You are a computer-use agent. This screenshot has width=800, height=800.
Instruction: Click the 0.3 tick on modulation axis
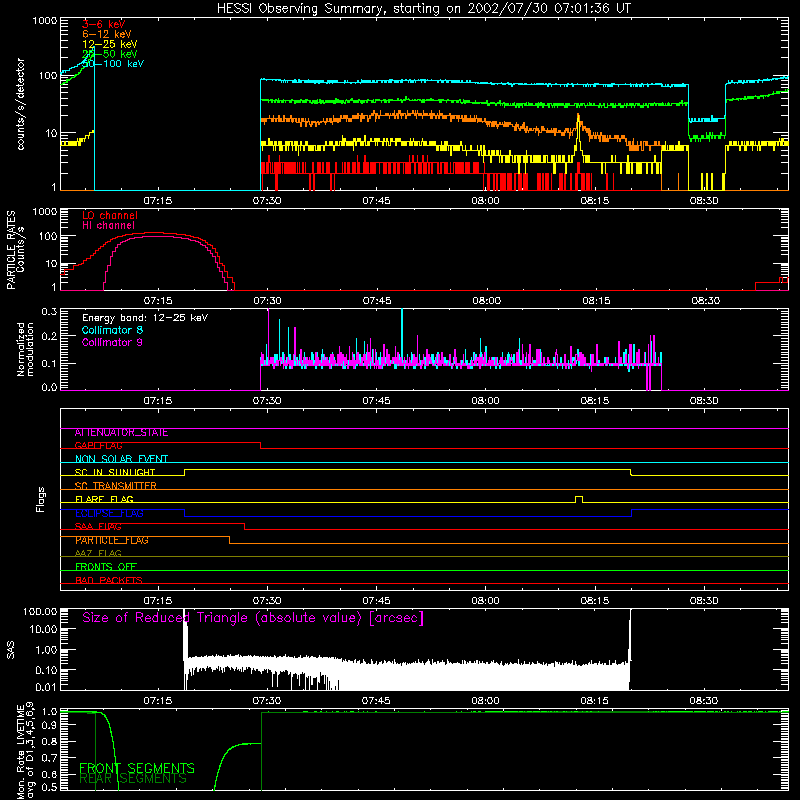pos(49,312)
